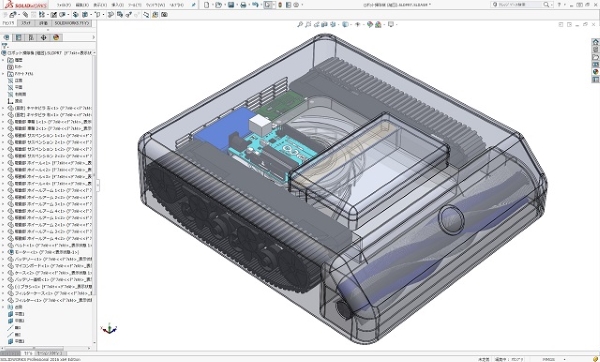This screenshot has width=600, height=362.
Task: Toggle the Section View icon in heads-up toolbar
Action: click(x=324, y=24)
